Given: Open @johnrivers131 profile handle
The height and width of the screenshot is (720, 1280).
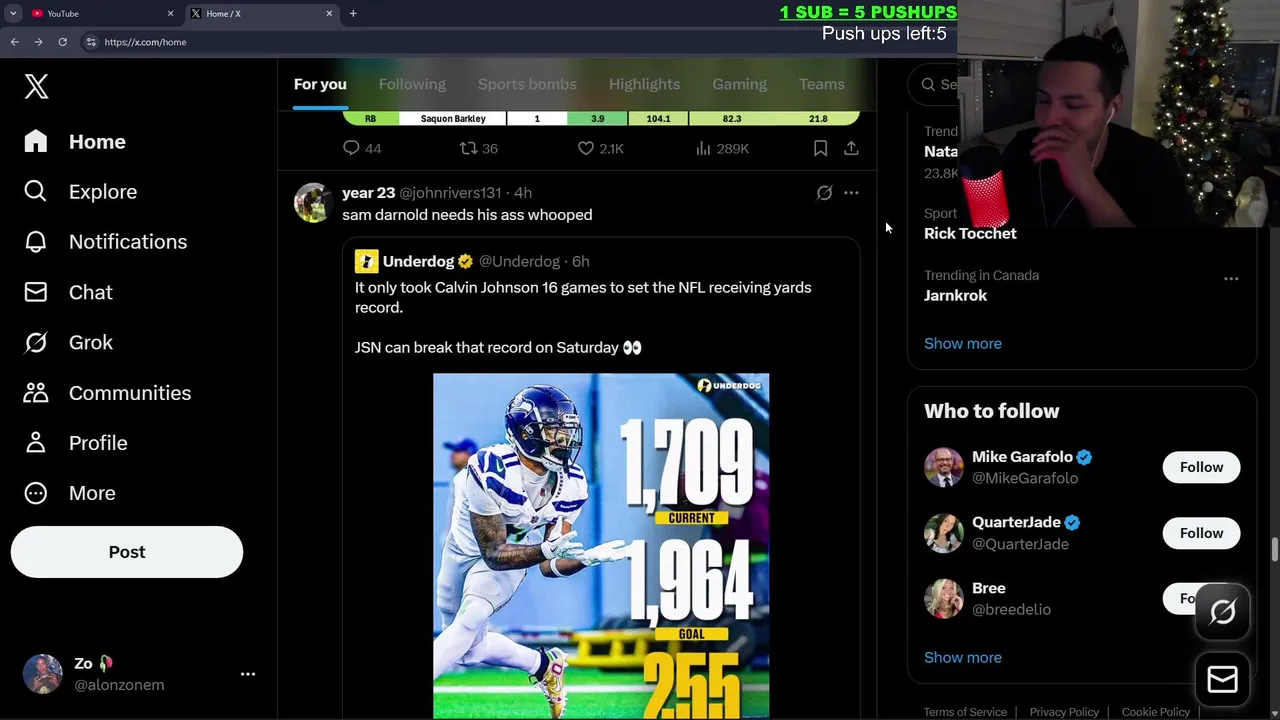Looking at the screenshot, I should coord(450,193).
